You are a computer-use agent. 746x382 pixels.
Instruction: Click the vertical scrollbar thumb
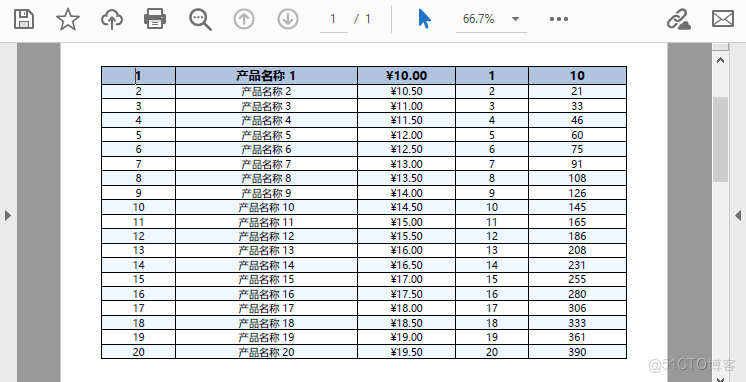pyautogui.click(x=720, y=139)
